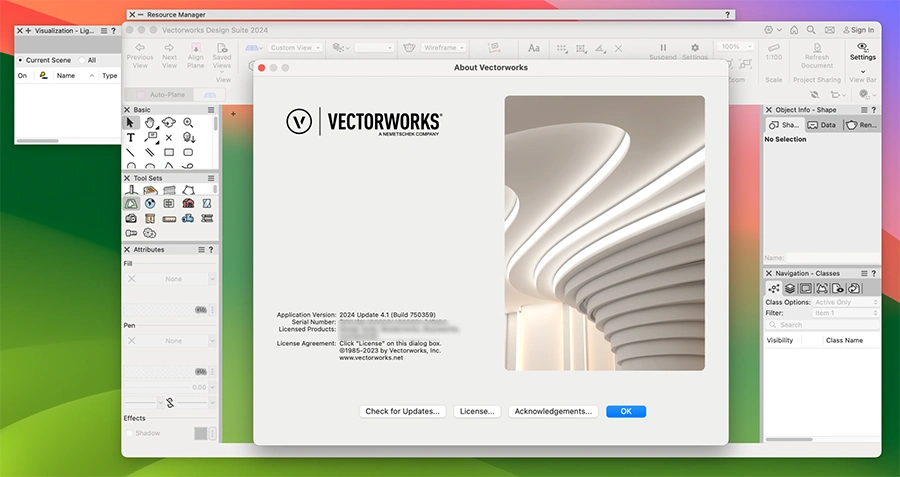900x477 pixels.
Task: Select the Selection arrow tool in Basic palette
Action: (131, 122)
